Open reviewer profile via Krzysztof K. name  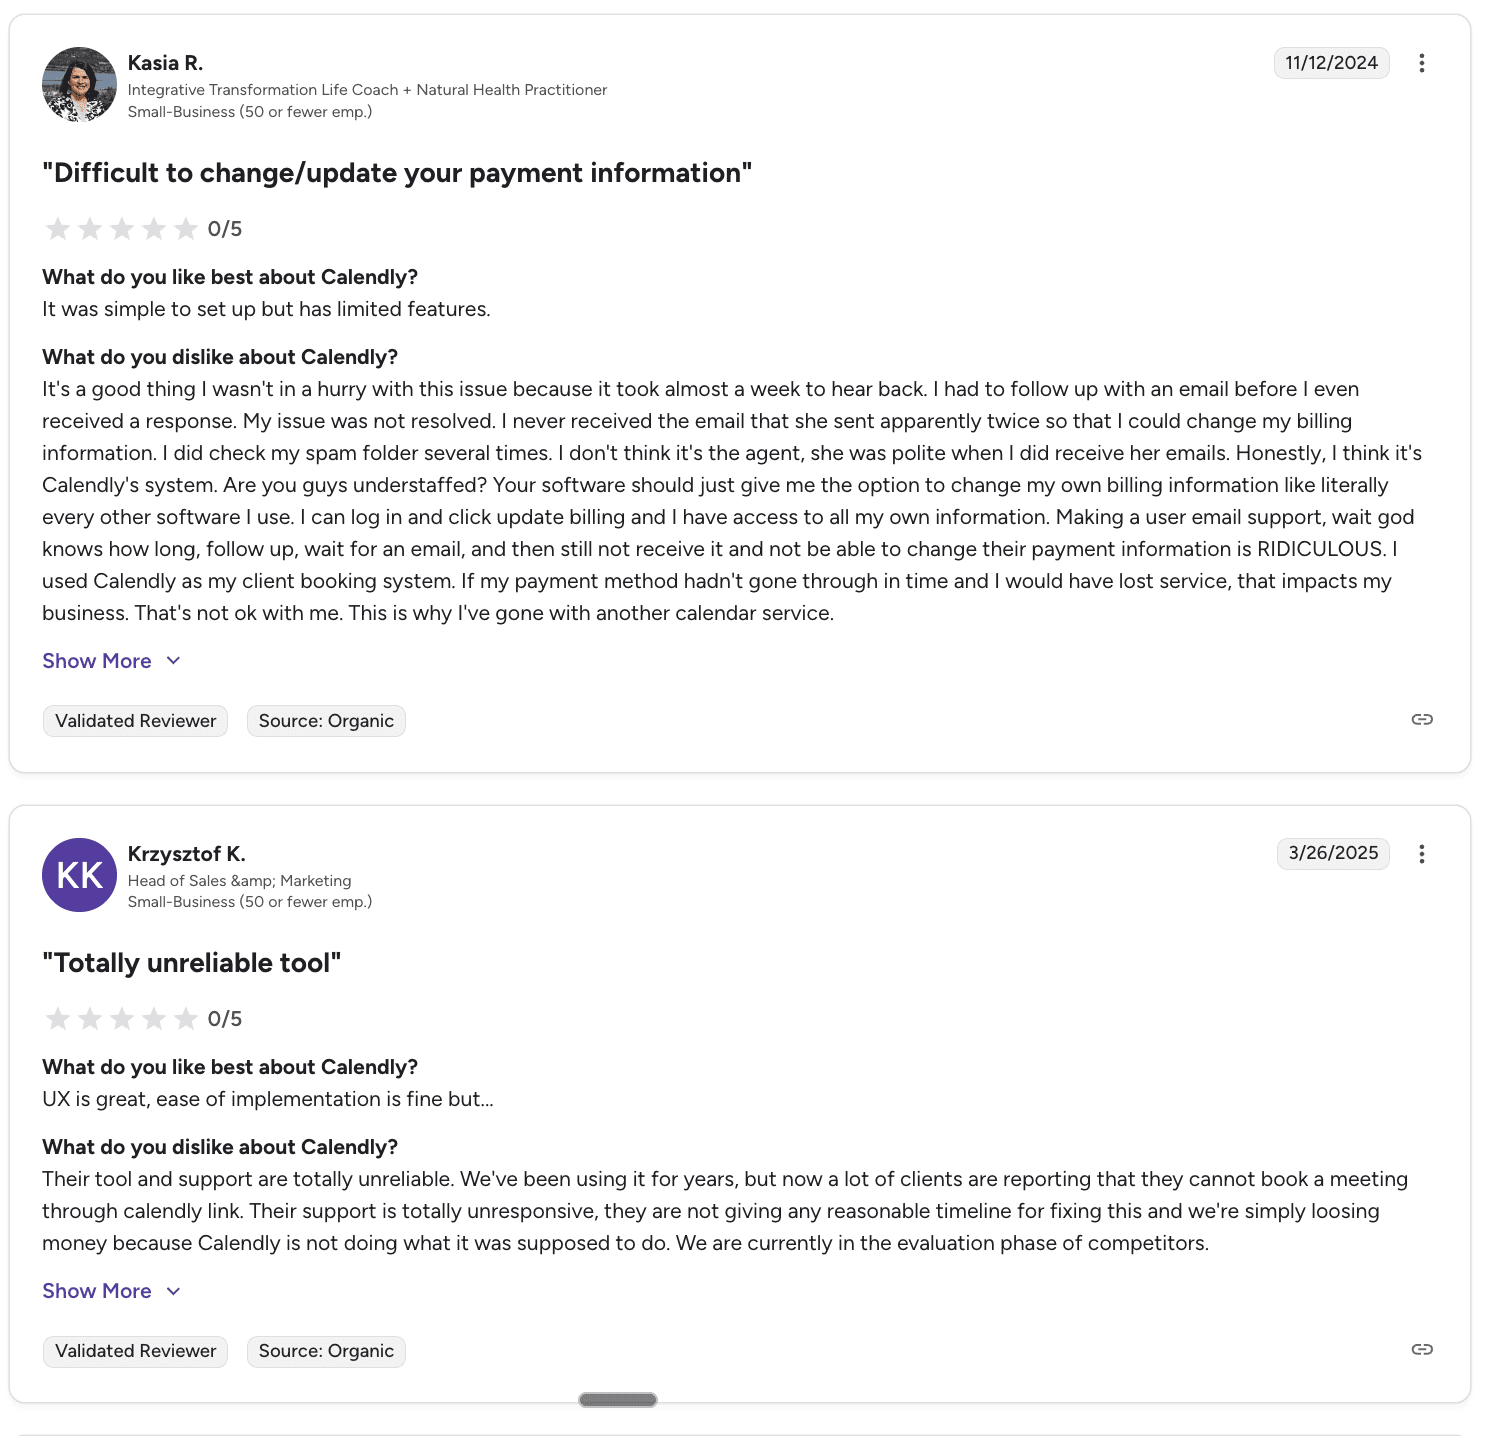(x=186, y=853)
